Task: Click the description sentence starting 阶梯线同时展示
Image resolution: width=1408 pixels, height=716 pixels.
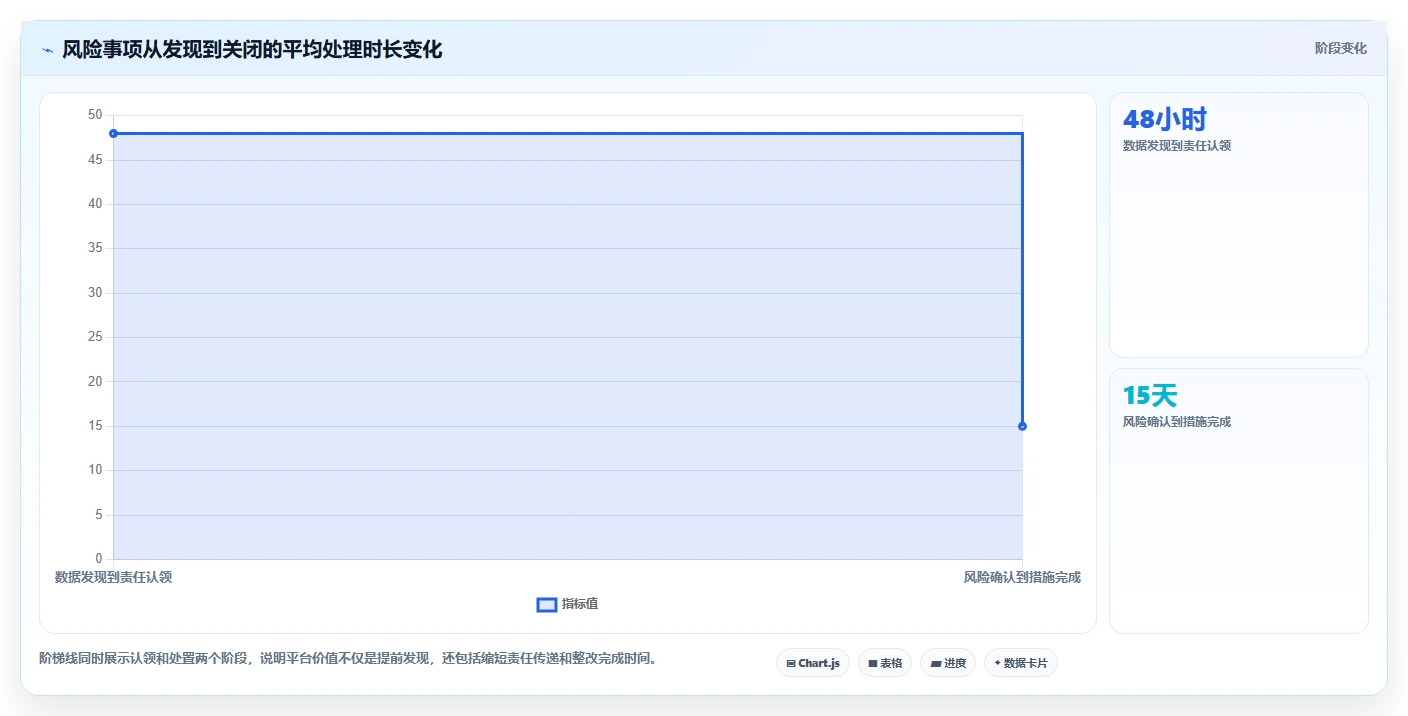Action: pyautogui.click(x=351, y=658)
